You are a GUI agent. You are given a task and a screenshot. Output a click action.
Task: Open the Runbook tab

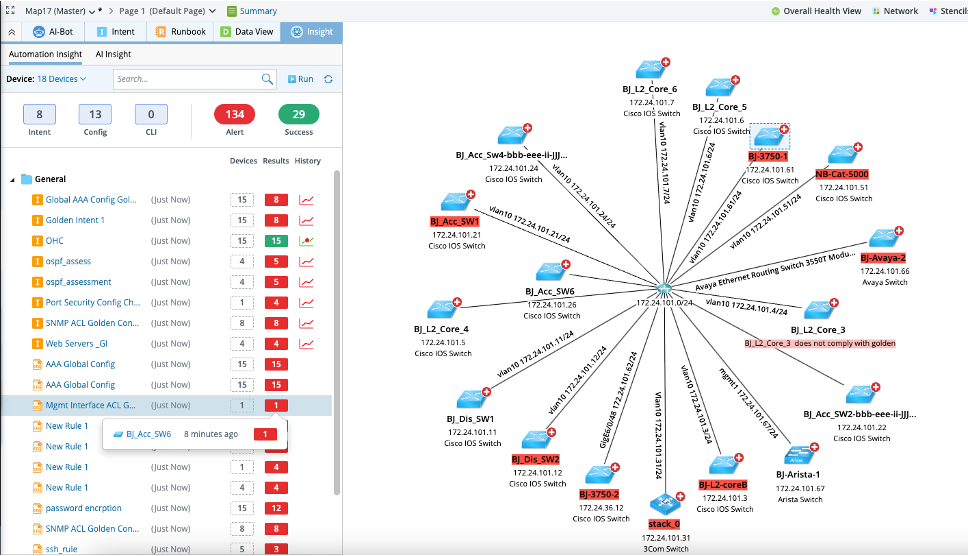[x=180, y=32]
